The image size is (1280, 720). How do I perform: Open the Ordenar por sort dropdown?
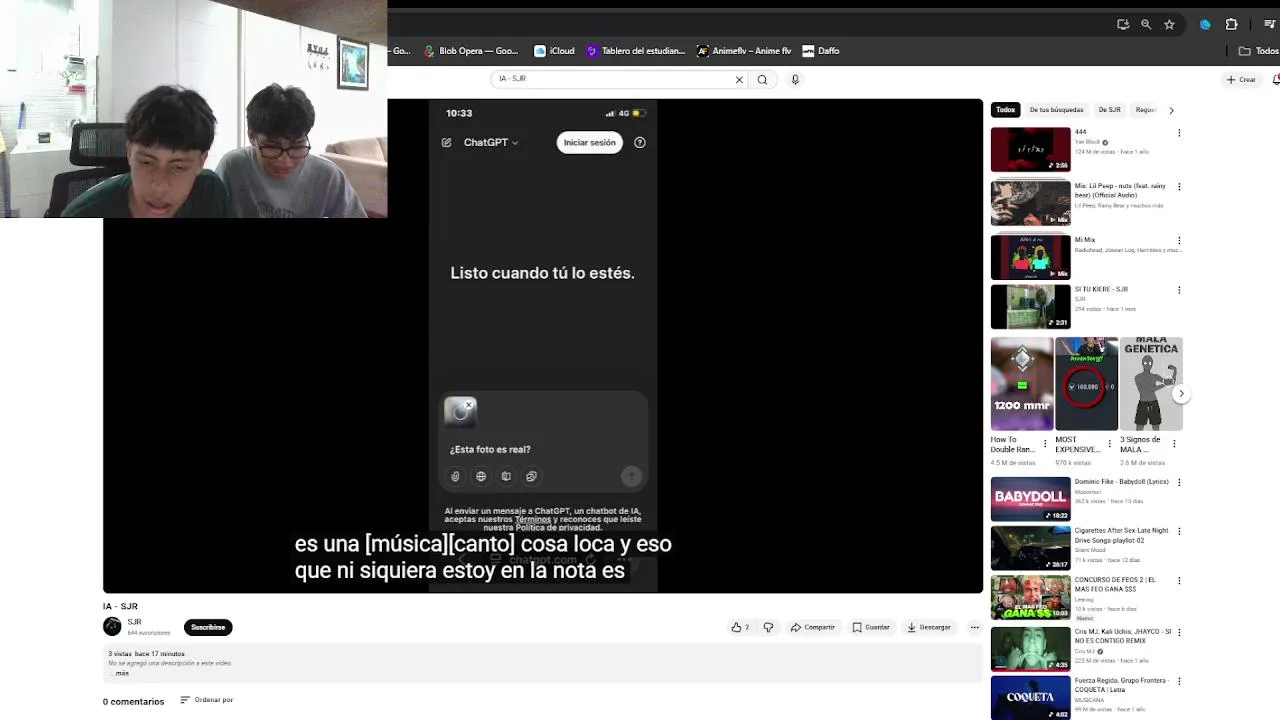207,700
